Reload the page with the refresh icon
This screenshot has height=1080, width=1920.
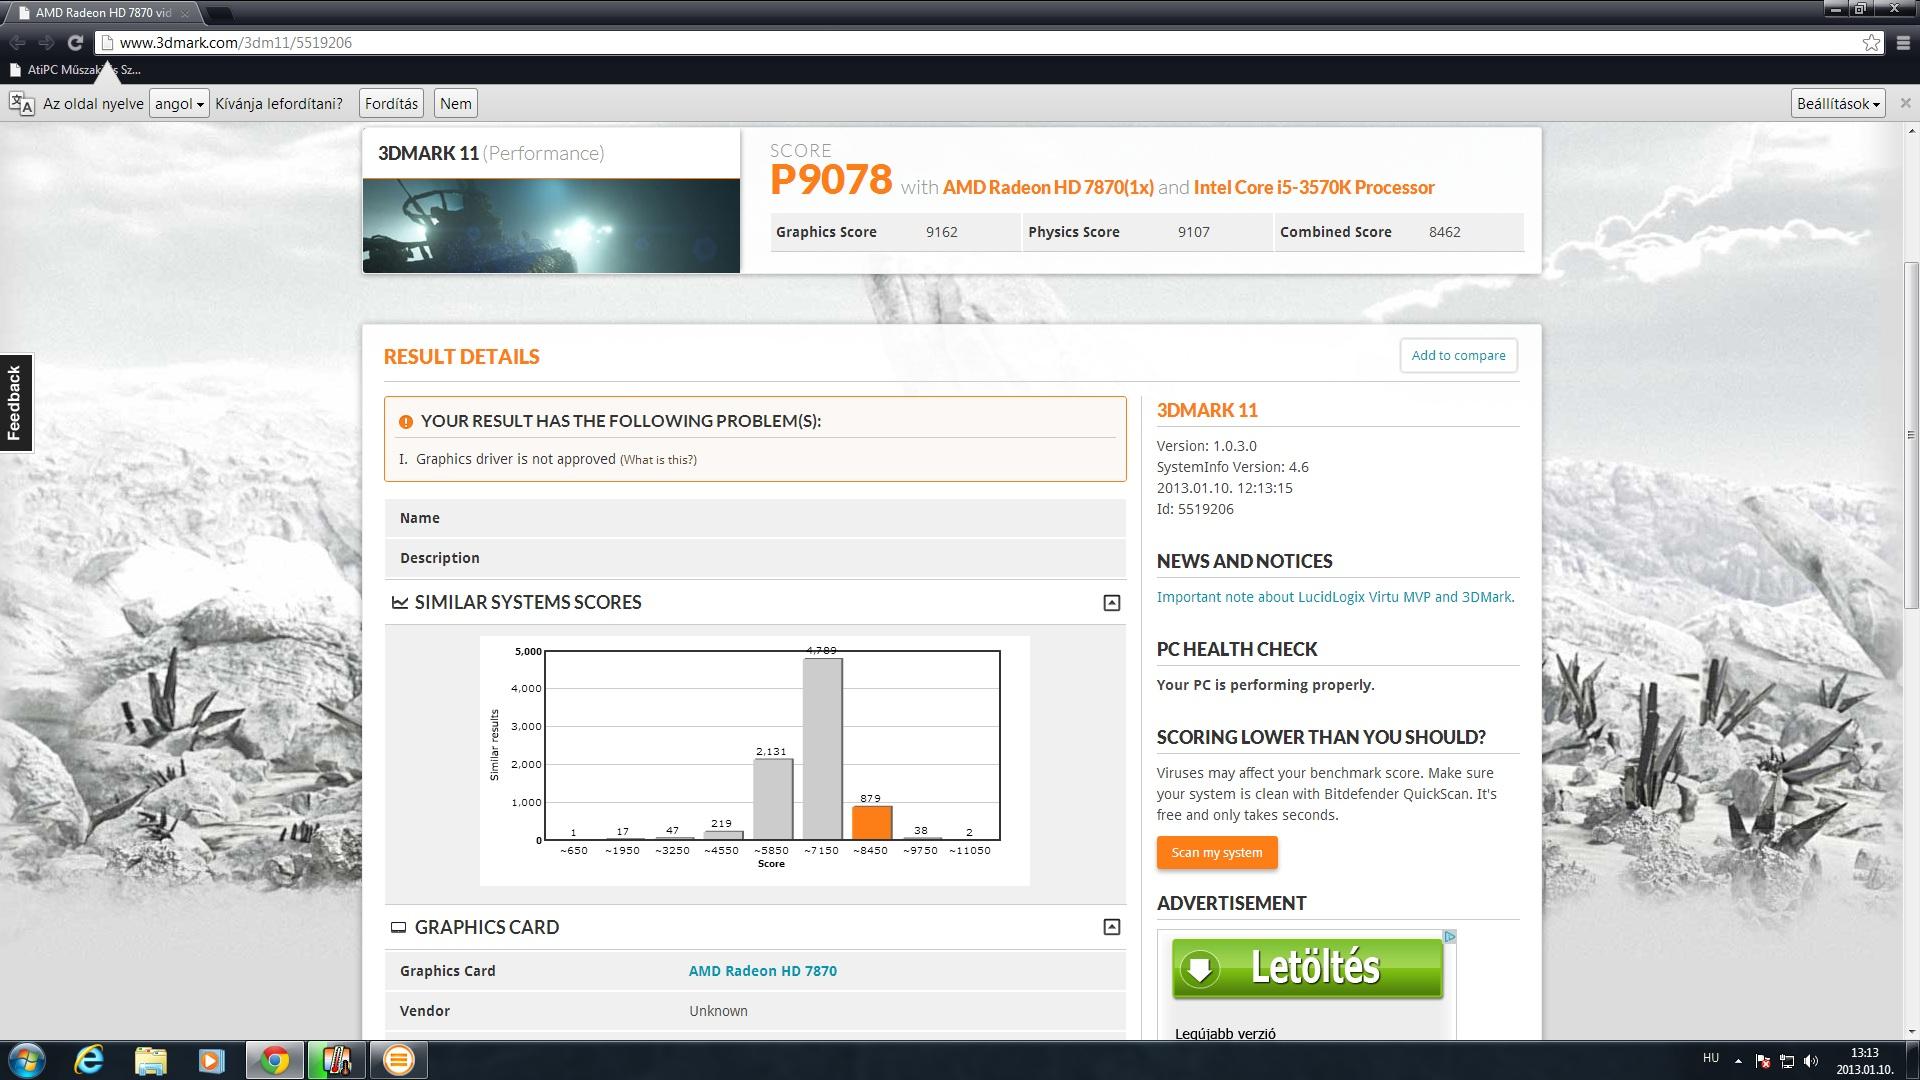(x=75, y=42)
